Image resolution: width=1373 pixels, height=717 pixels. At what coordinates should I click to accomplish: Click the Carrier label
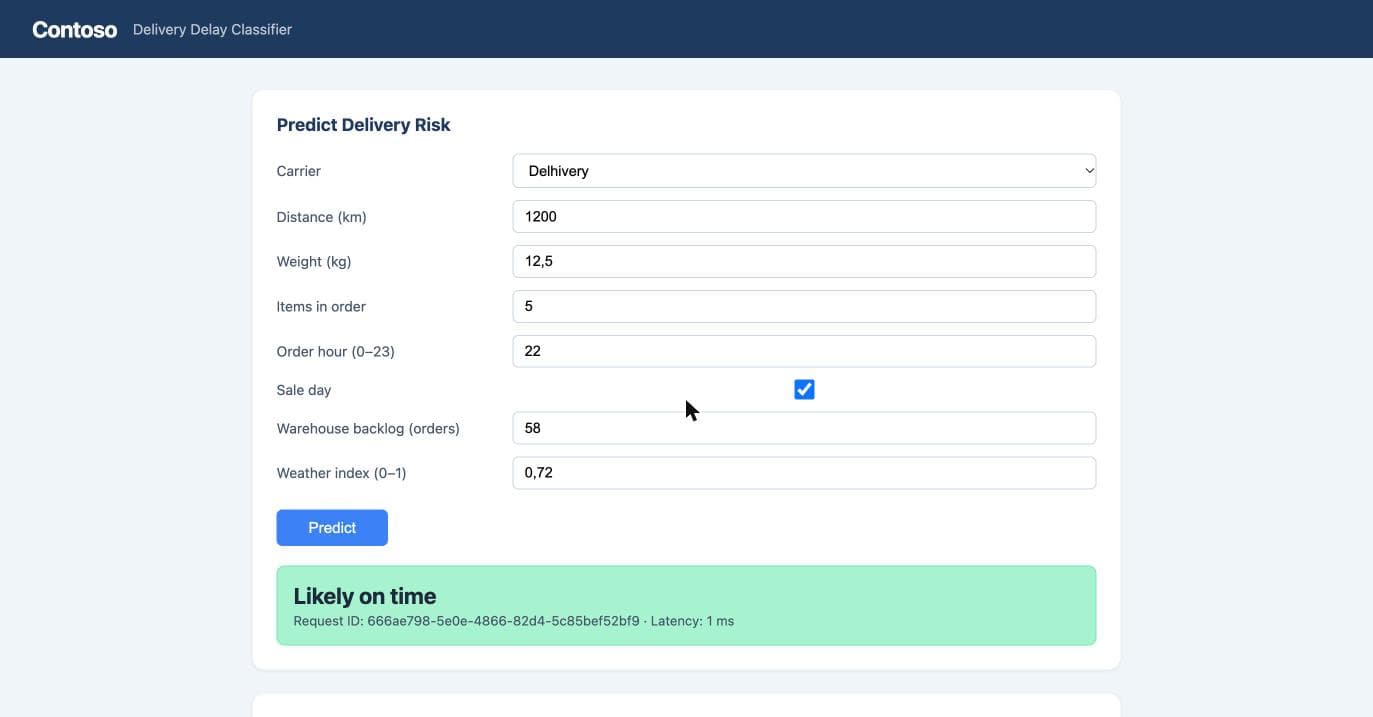299,171
